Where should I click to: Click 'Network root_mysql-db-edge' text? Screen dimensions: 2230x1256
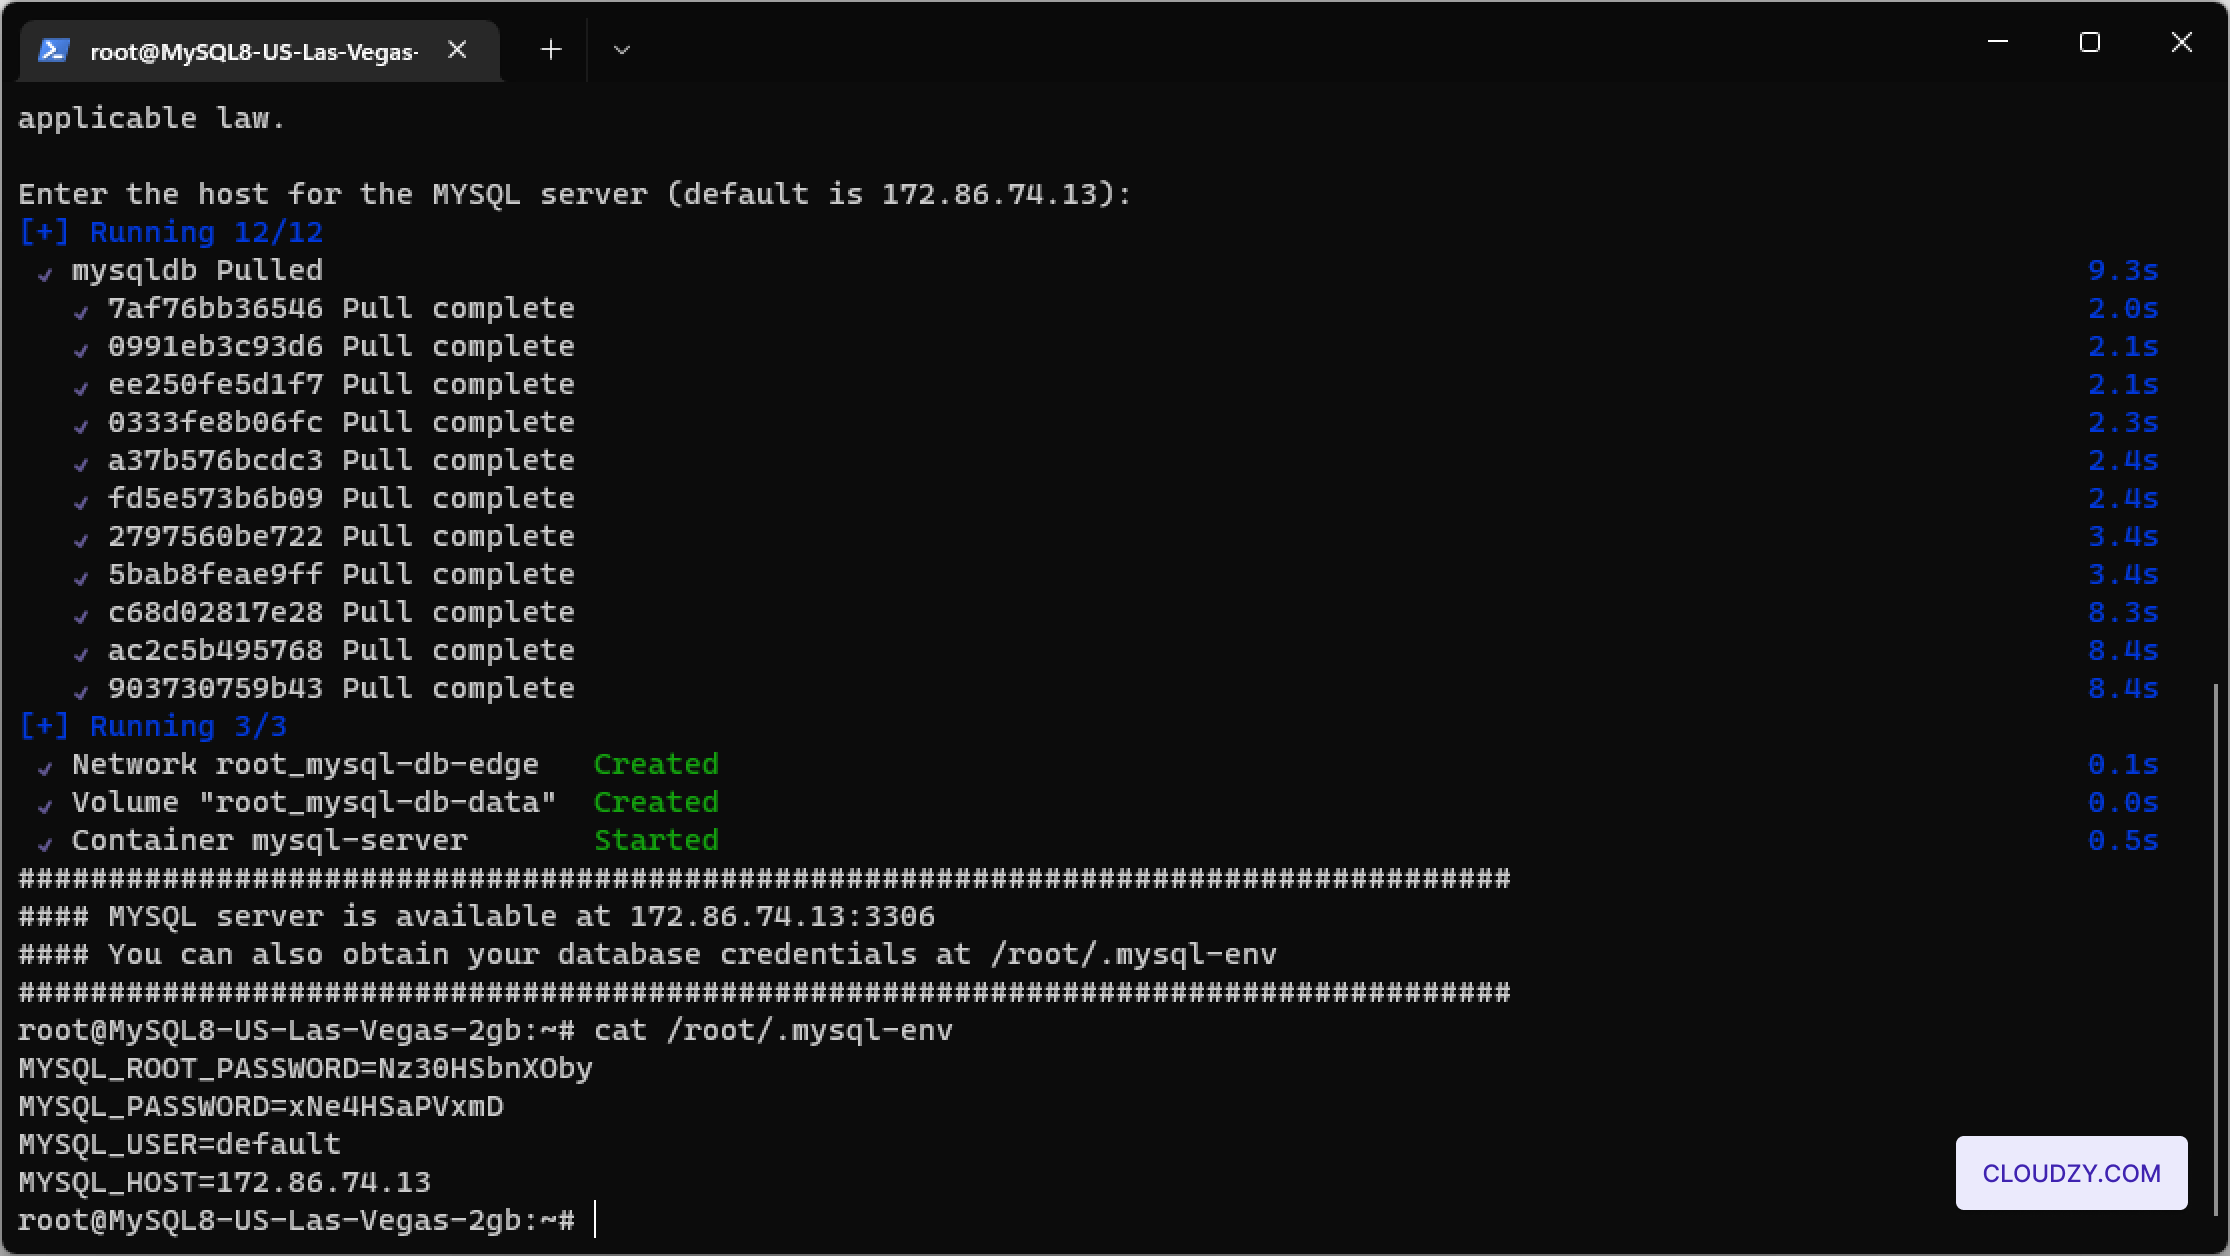pos(305,765)
